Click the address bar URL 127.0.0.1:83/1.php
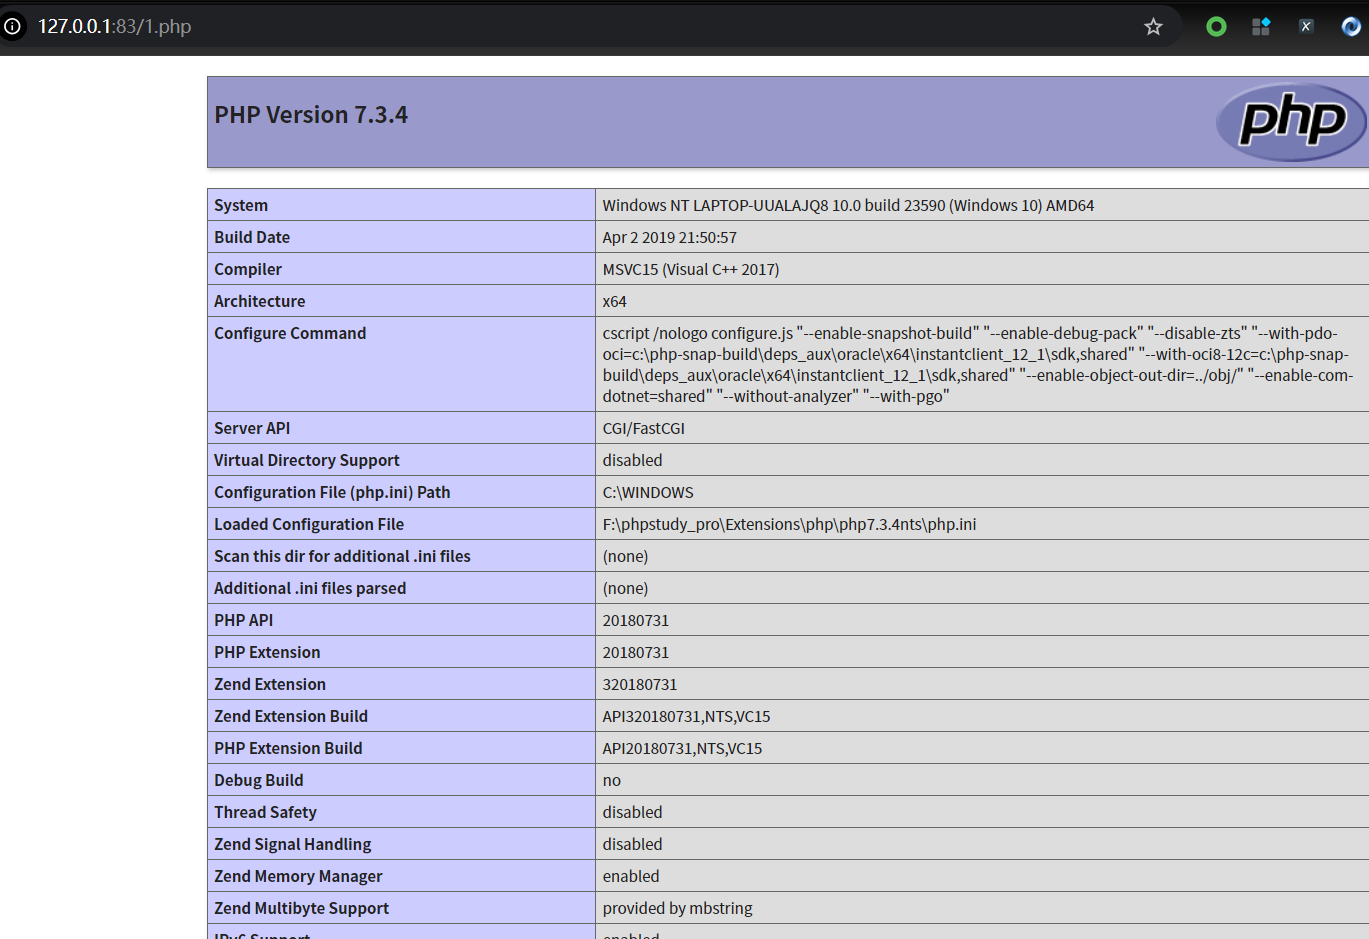The width and height of the screenshot is (1369, 939). tap(114, 27)
